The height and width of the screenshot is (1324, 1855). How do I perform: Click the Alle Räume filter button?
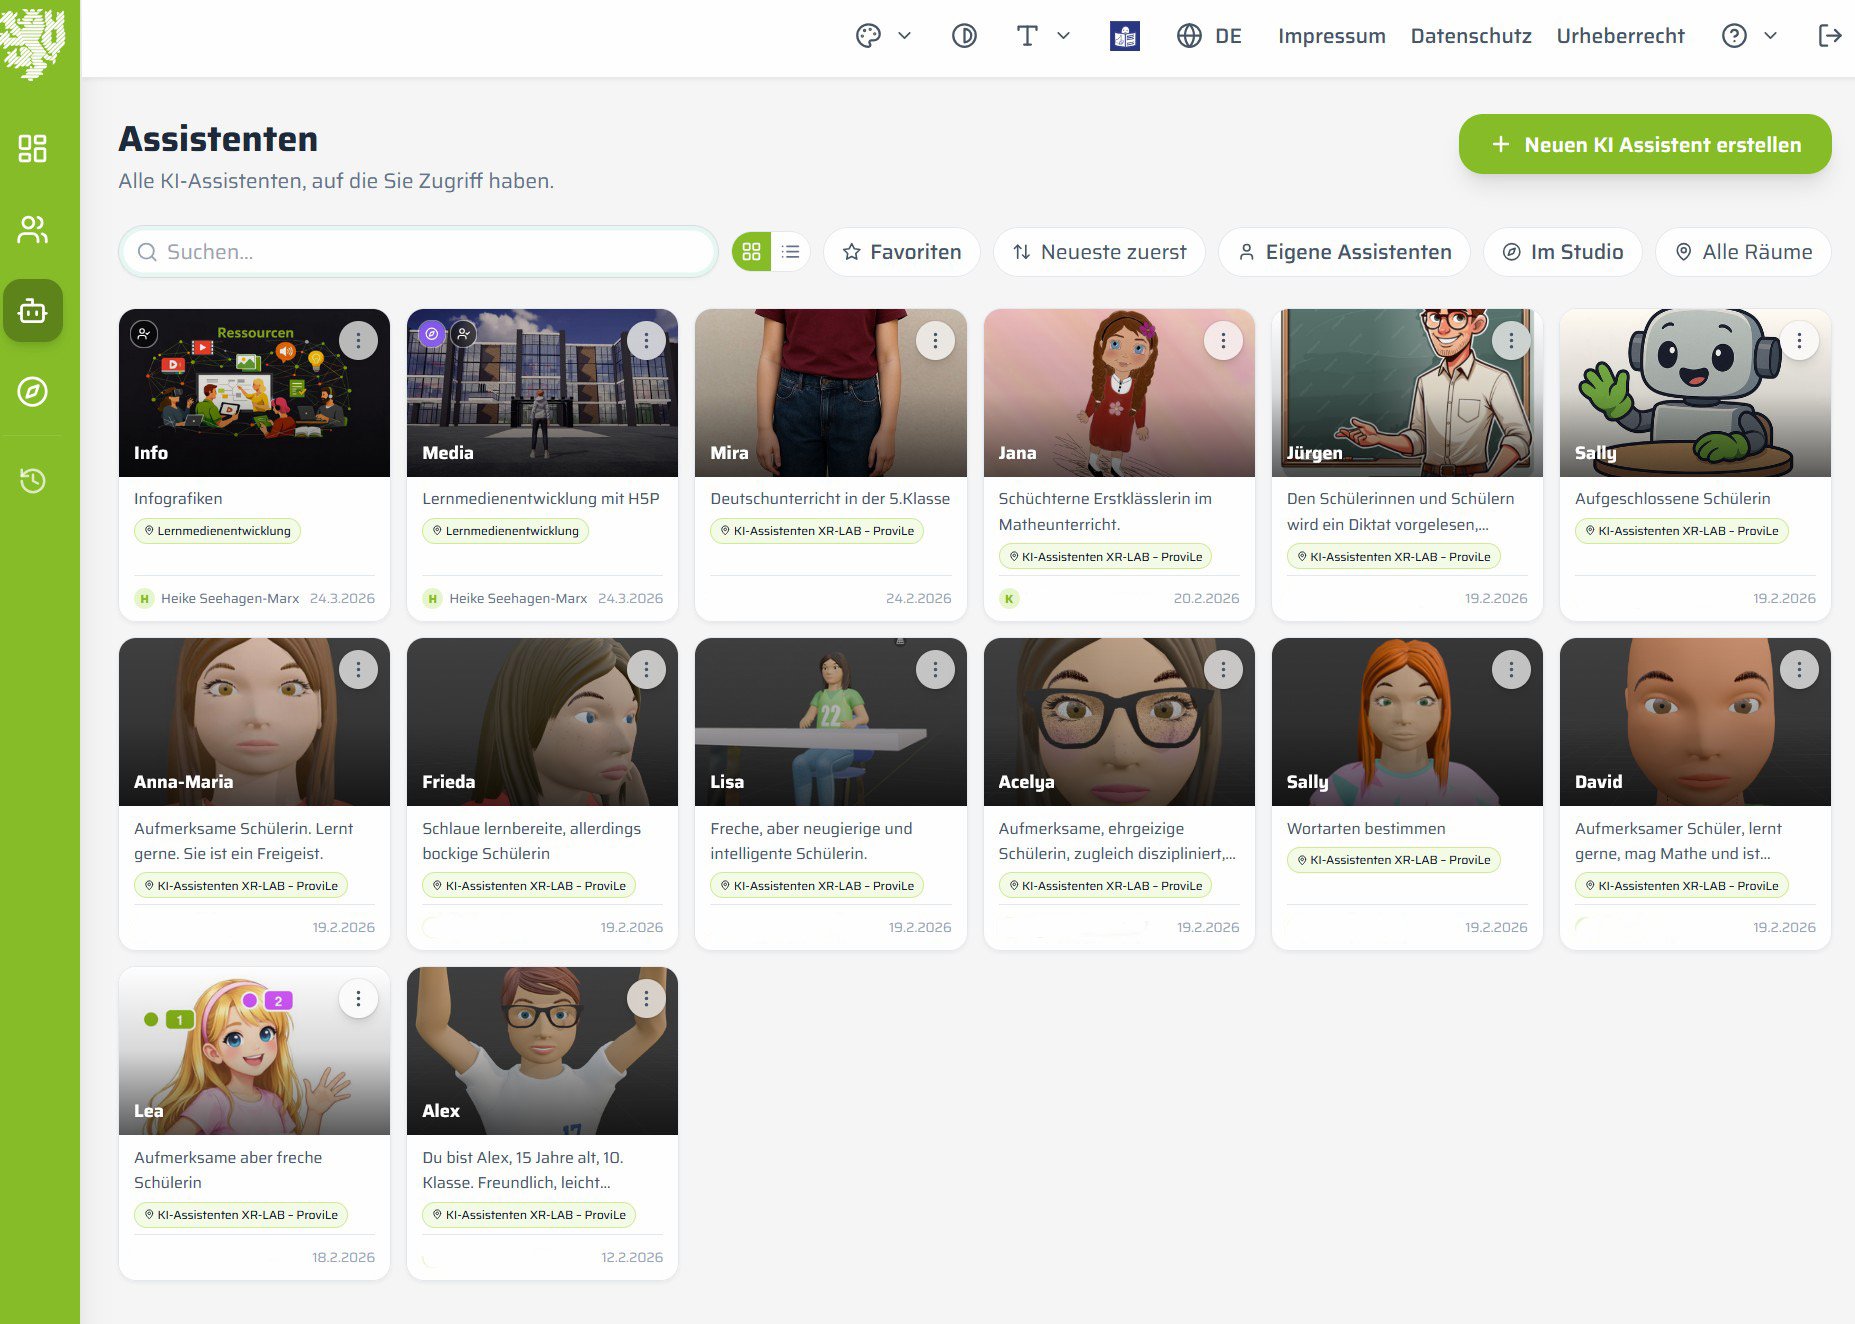coord(1743,252)
